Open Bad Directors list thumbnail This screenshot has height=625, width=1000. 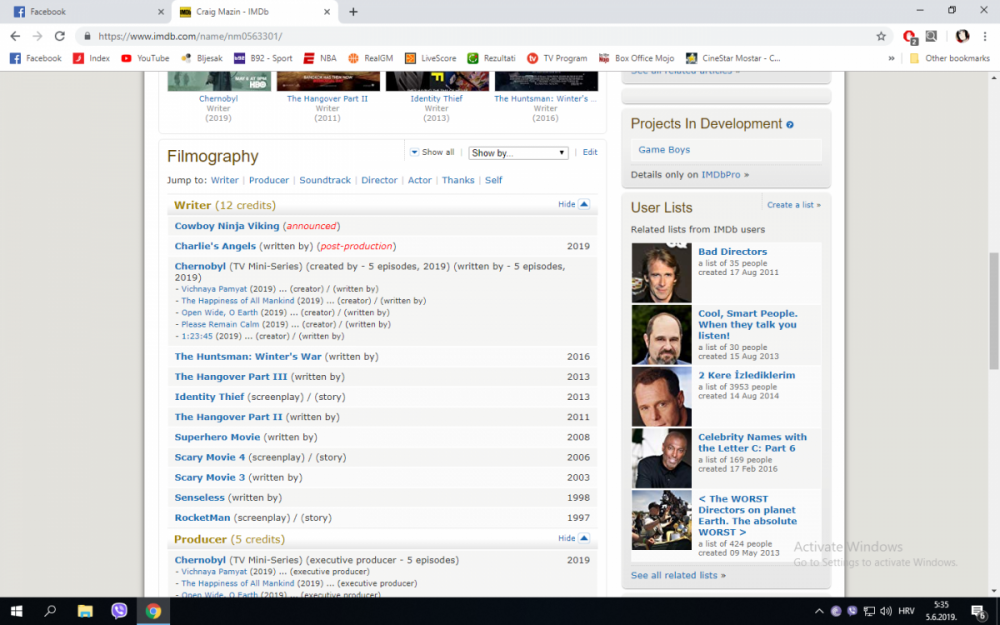661,273
